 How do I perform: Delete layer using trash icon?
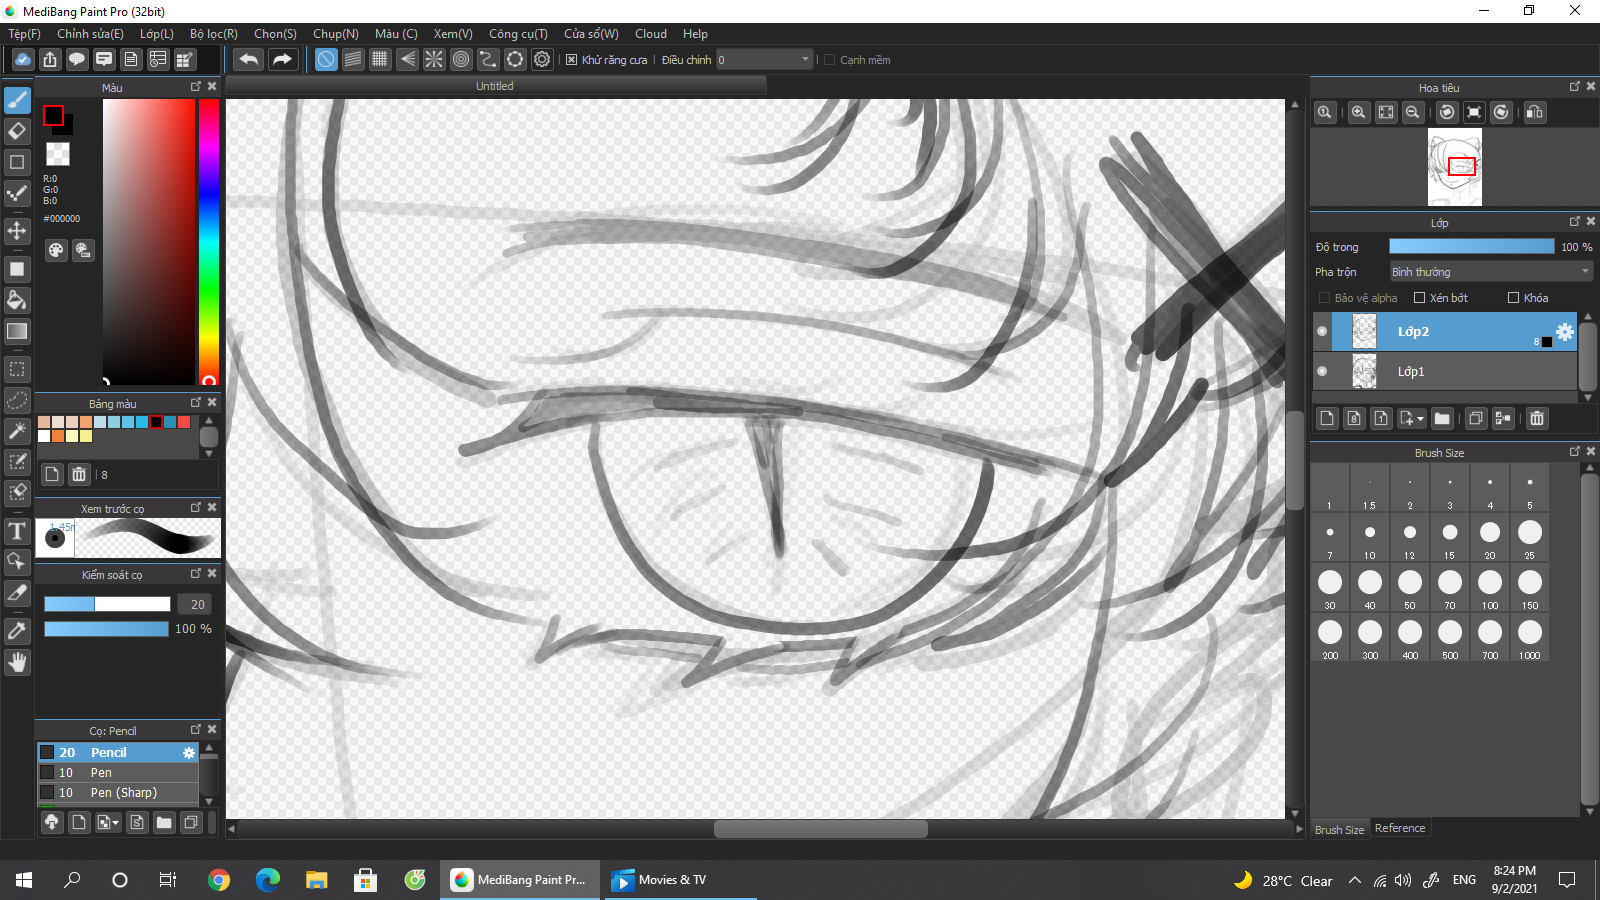tap(1537, 418)
